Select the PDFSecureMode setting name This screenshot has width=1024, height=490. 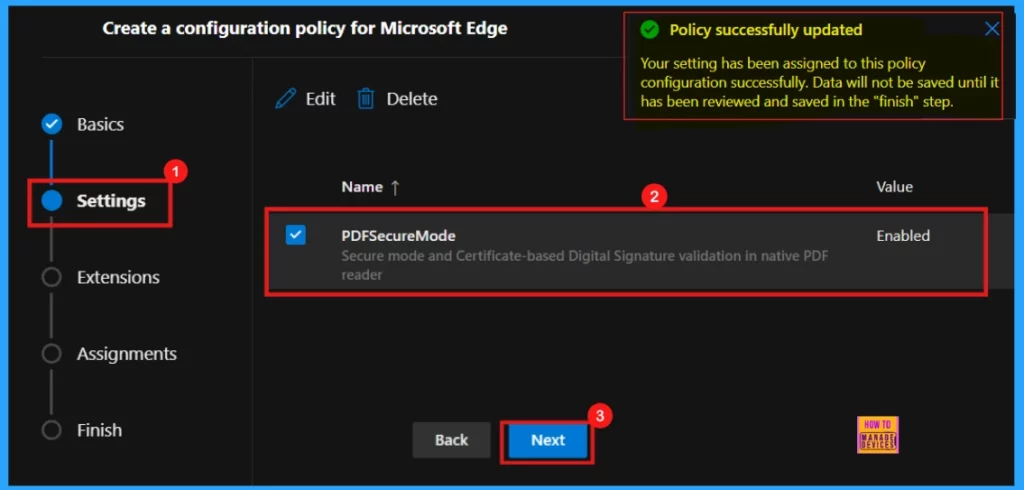(x=398, y=237)
